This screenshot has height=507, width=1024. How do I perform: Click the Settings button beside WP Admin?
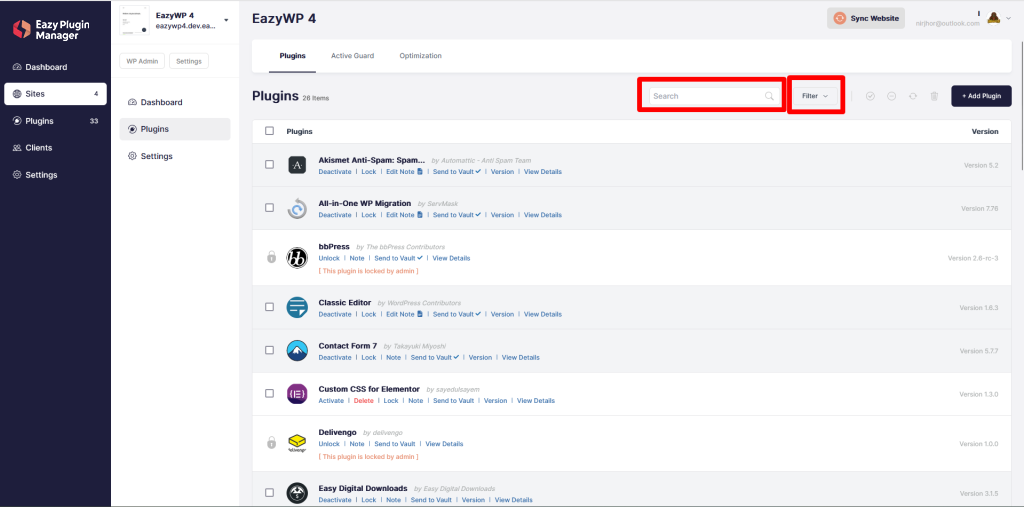tap(189, 61)
